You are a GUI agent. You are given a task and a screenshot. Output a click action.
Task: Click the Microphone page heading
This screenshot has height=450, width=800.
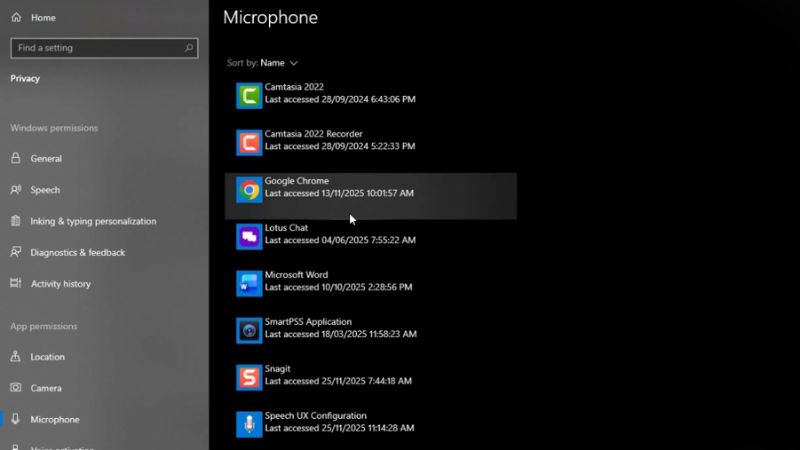pos(270,17)
